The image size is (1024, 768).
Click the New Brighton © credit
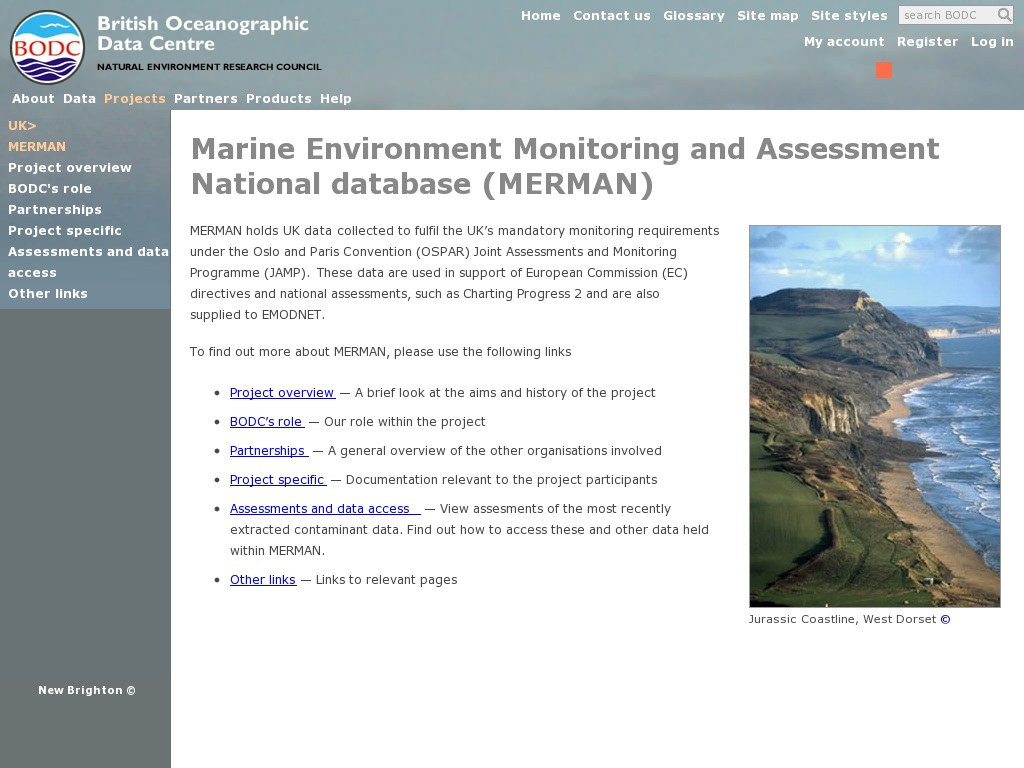click(87, 690)
